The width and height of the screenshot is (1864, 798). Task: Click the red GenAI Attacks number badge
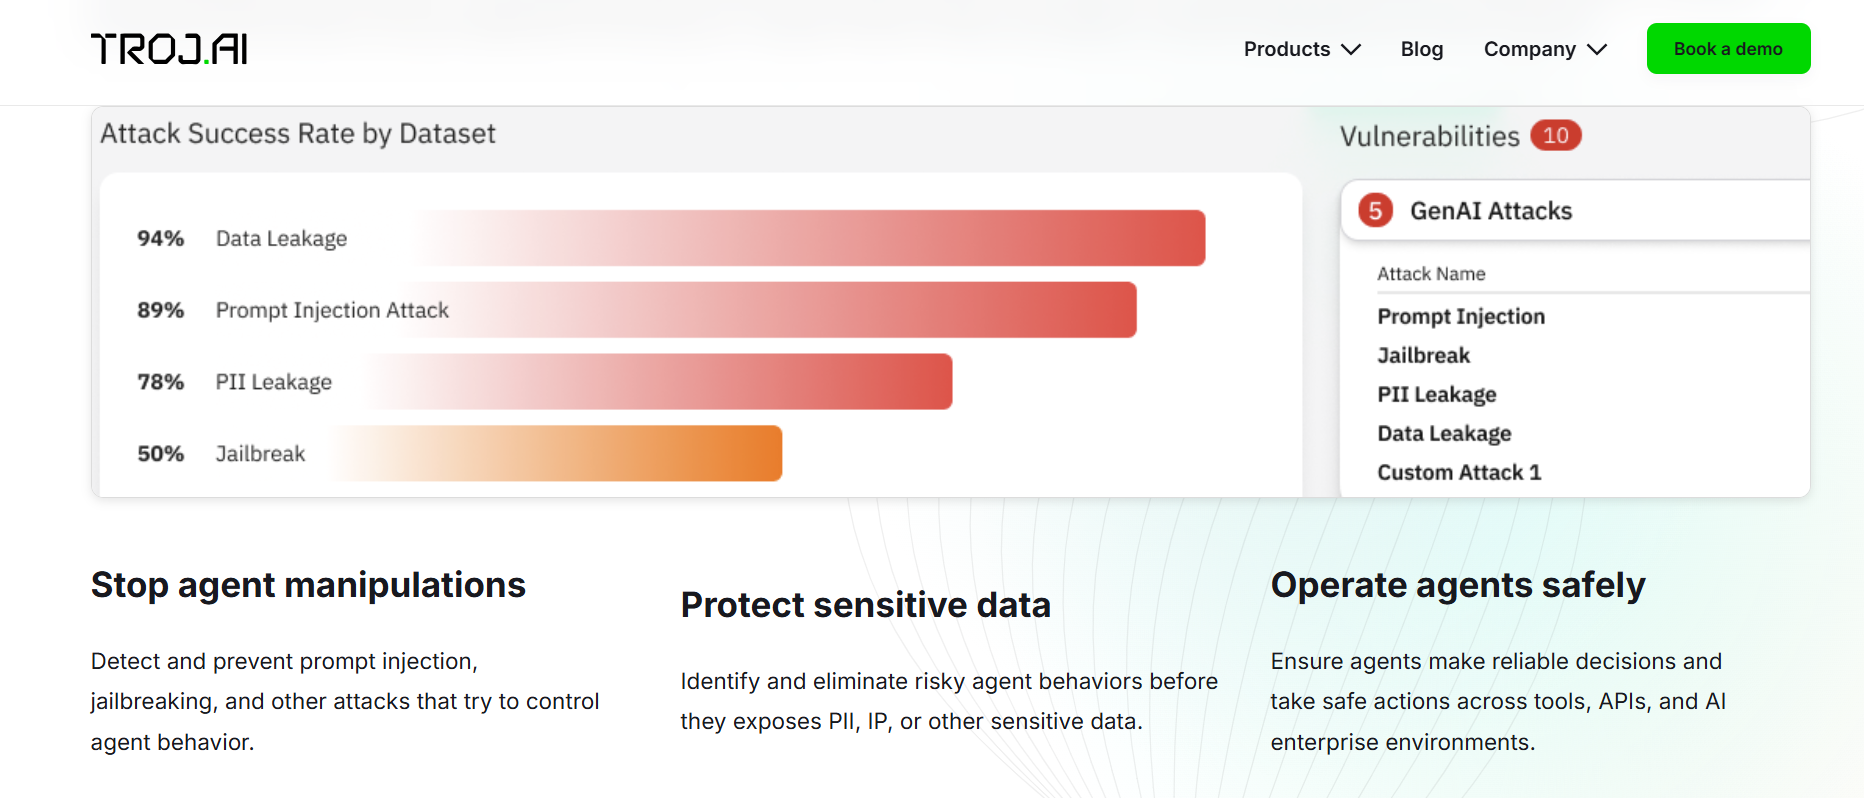point(1375,211)
